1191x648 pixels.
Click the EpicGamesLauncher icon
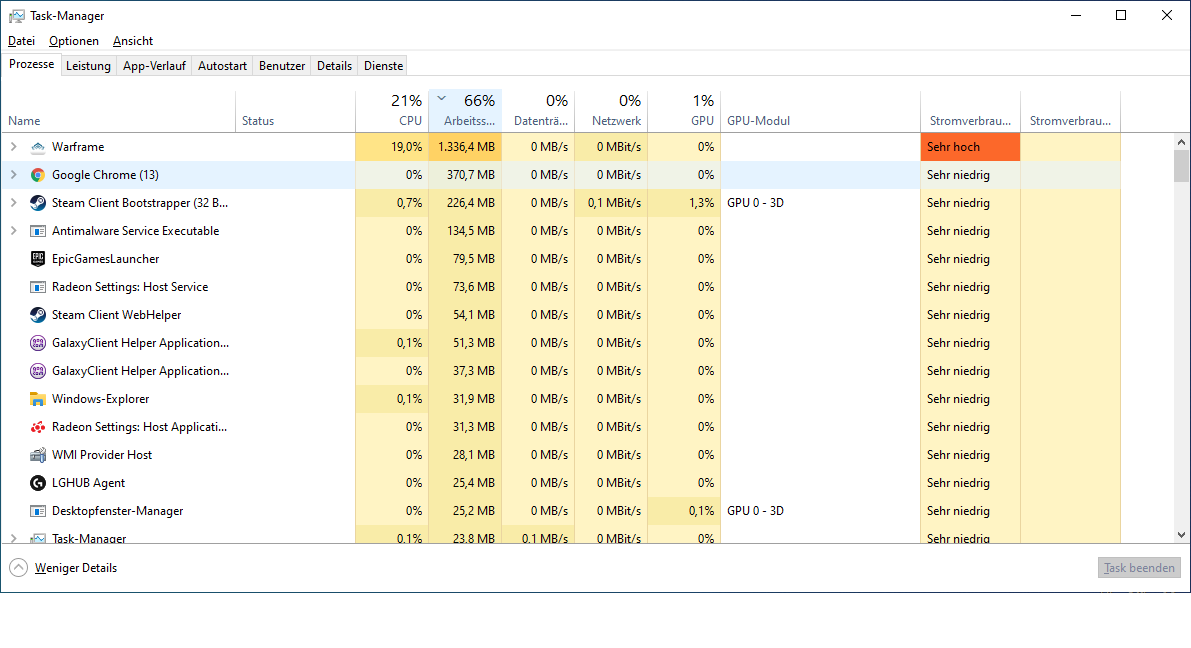click(x=37, y=259)
